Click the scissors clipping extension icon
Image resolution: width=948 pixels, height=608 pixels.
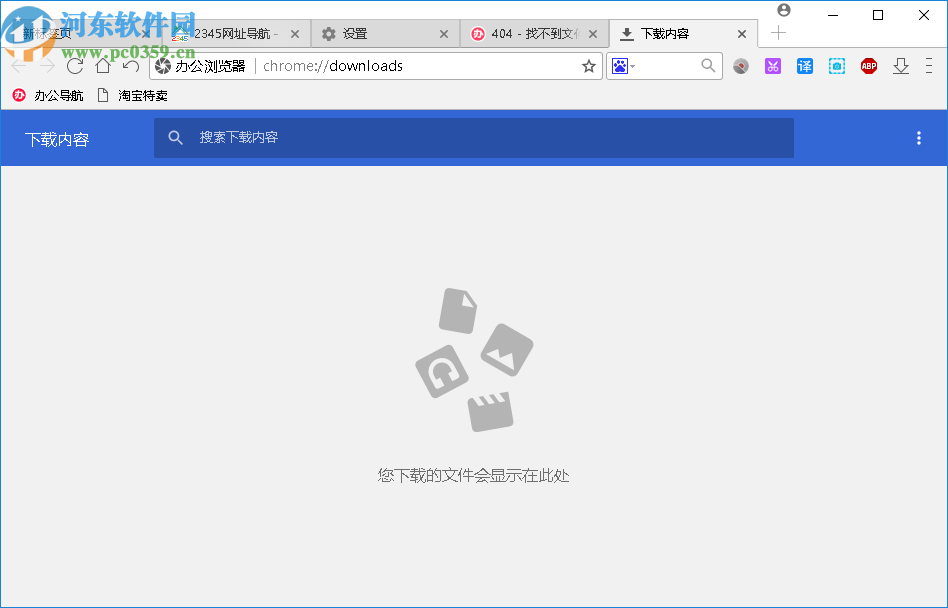click(x=773, y=66)
